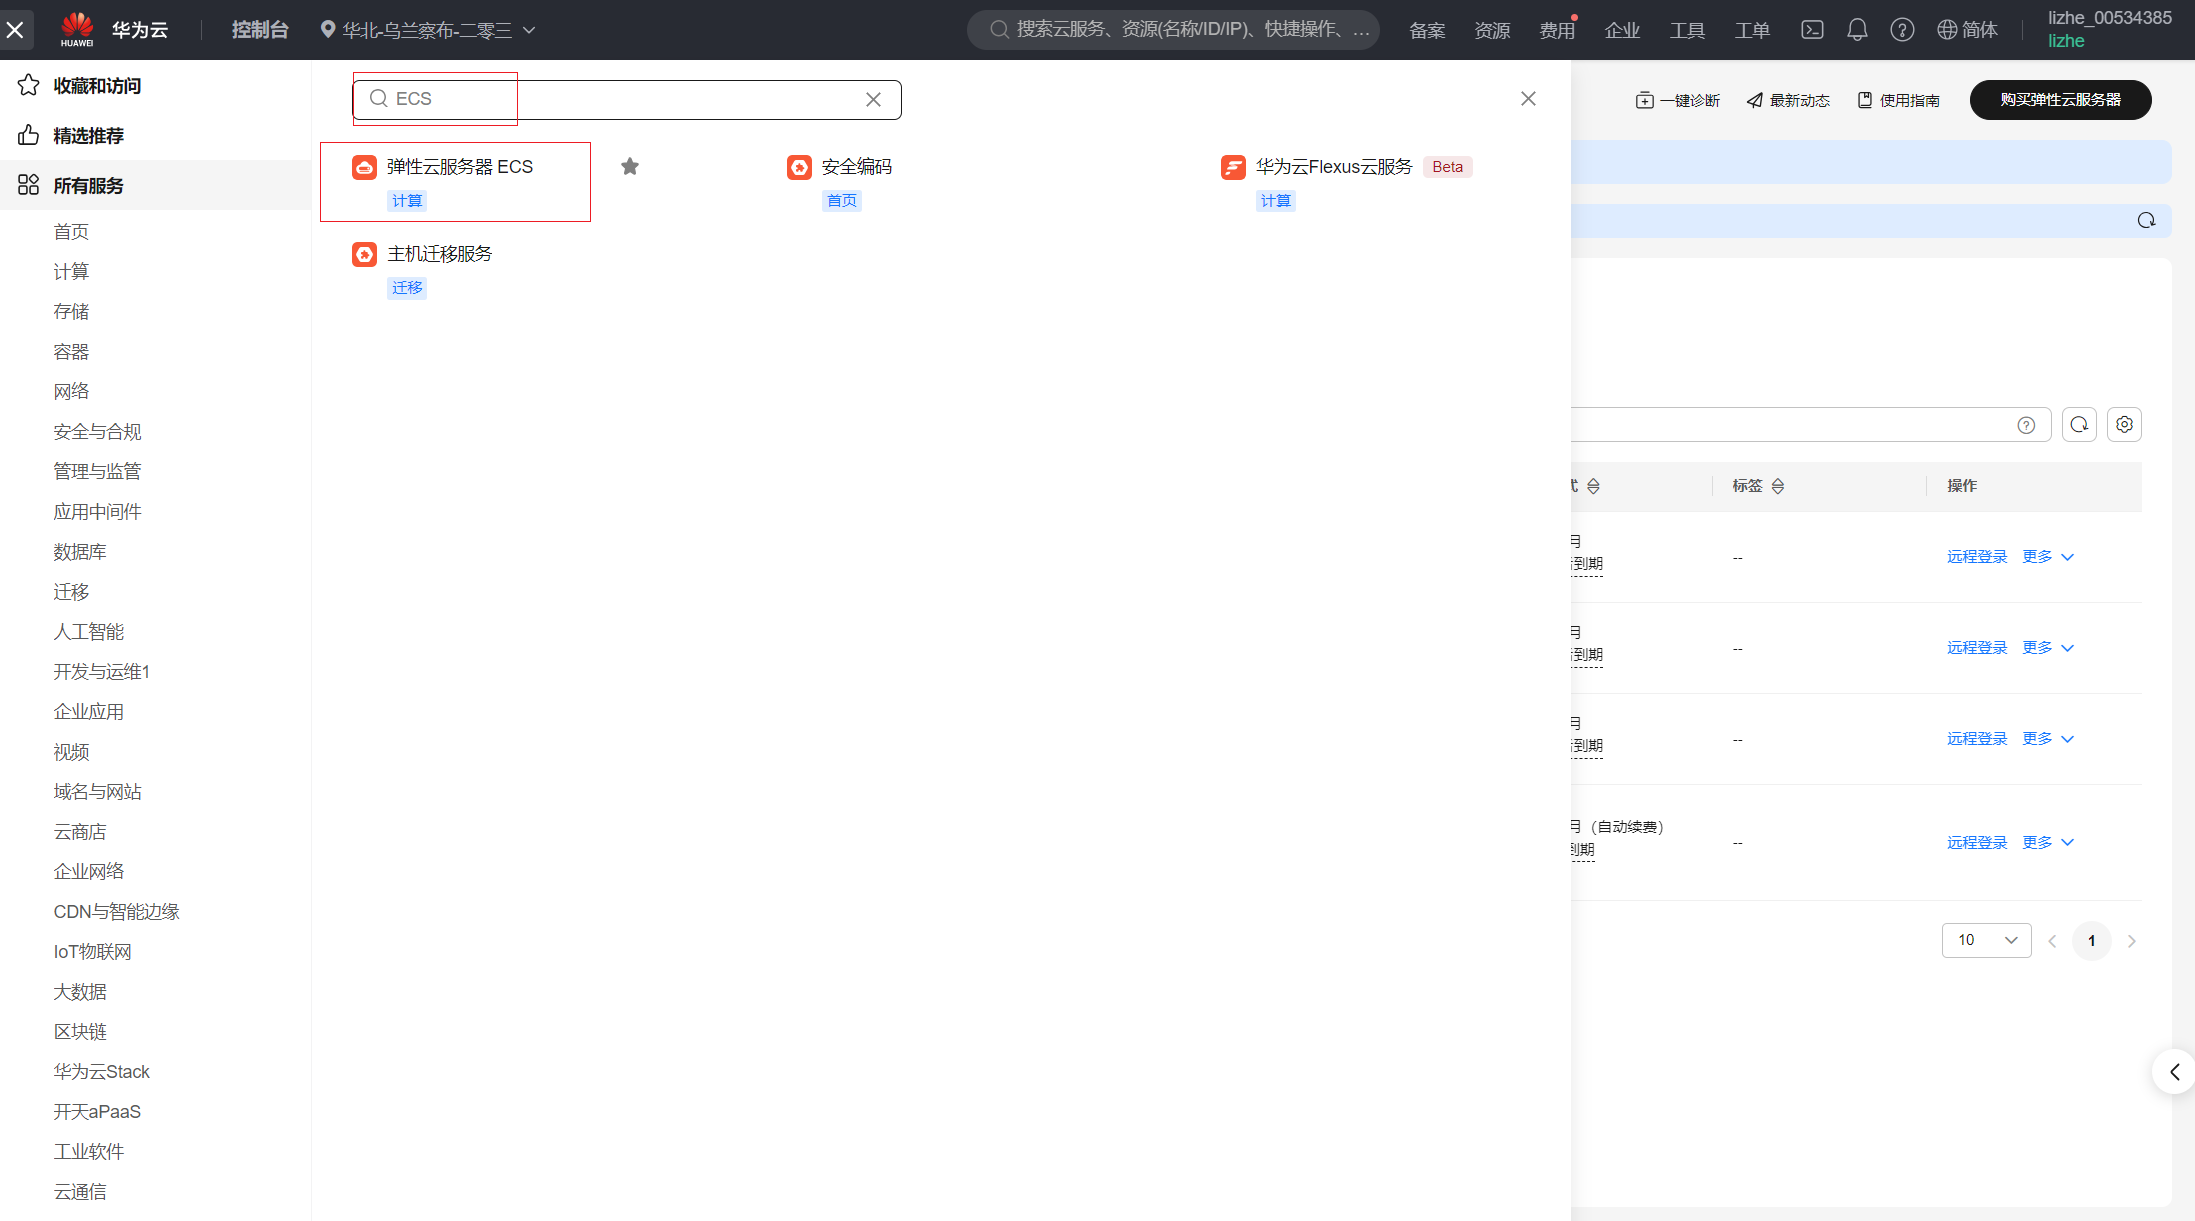Screen dimensions: 2195x1221
Task: Switch language via 简体 globe
Action: point(1967,30)
